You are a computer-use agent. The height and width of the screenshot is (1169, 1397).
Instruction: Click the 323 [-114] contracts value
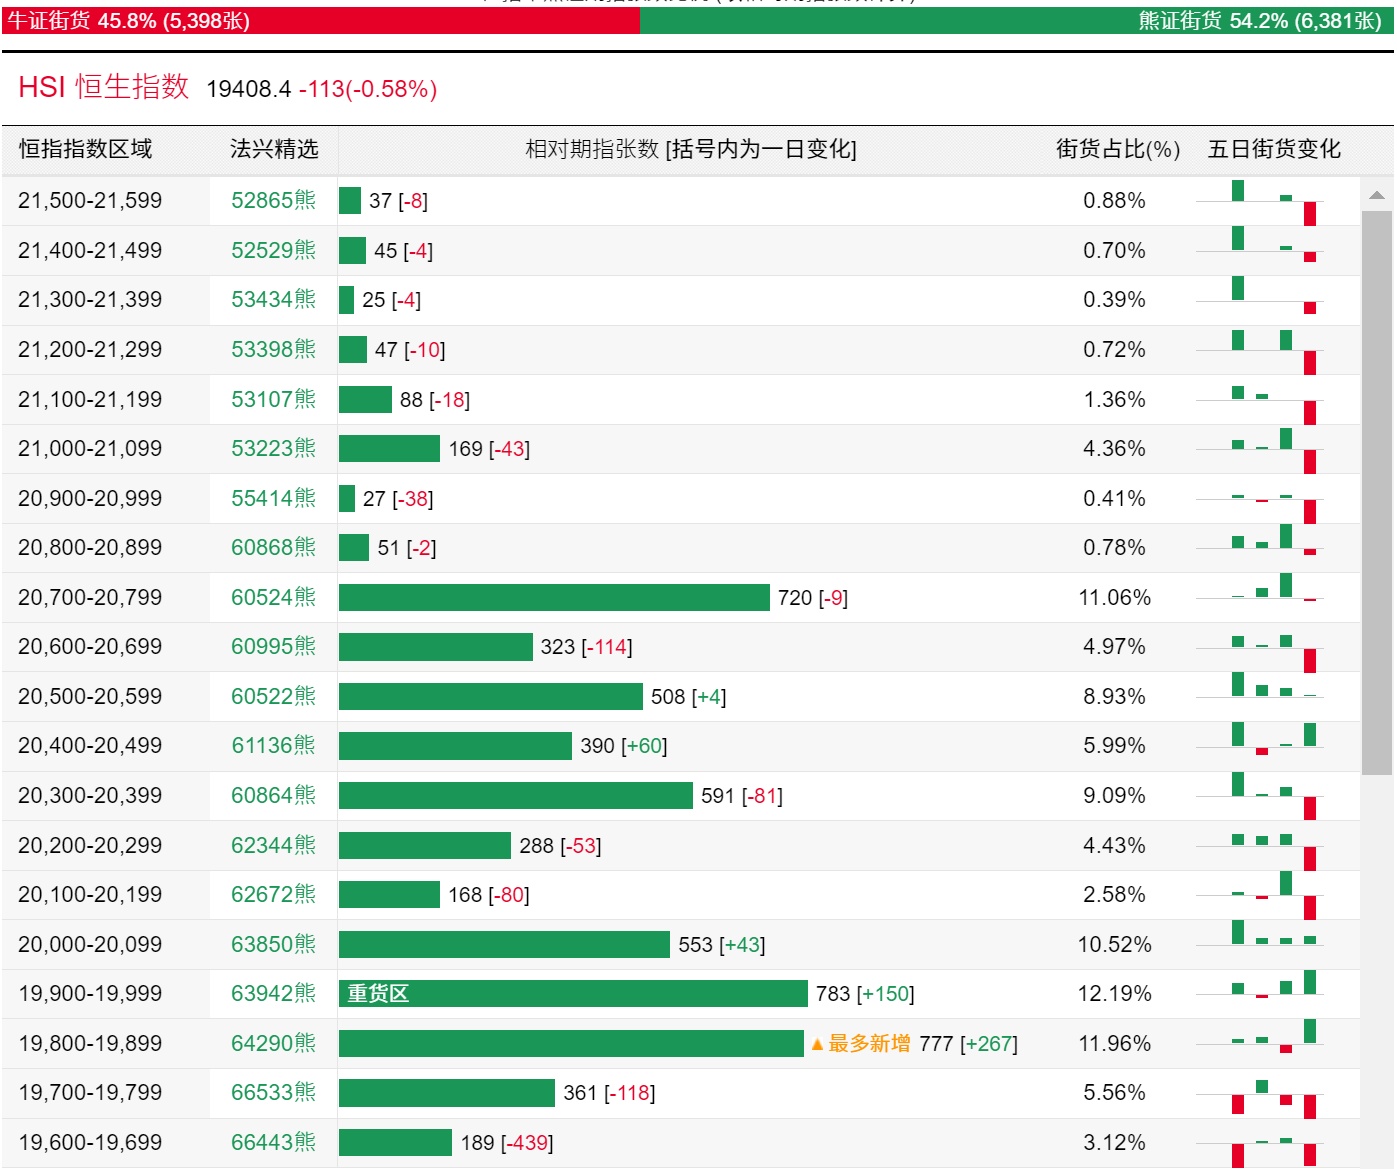tap(587, 647)
